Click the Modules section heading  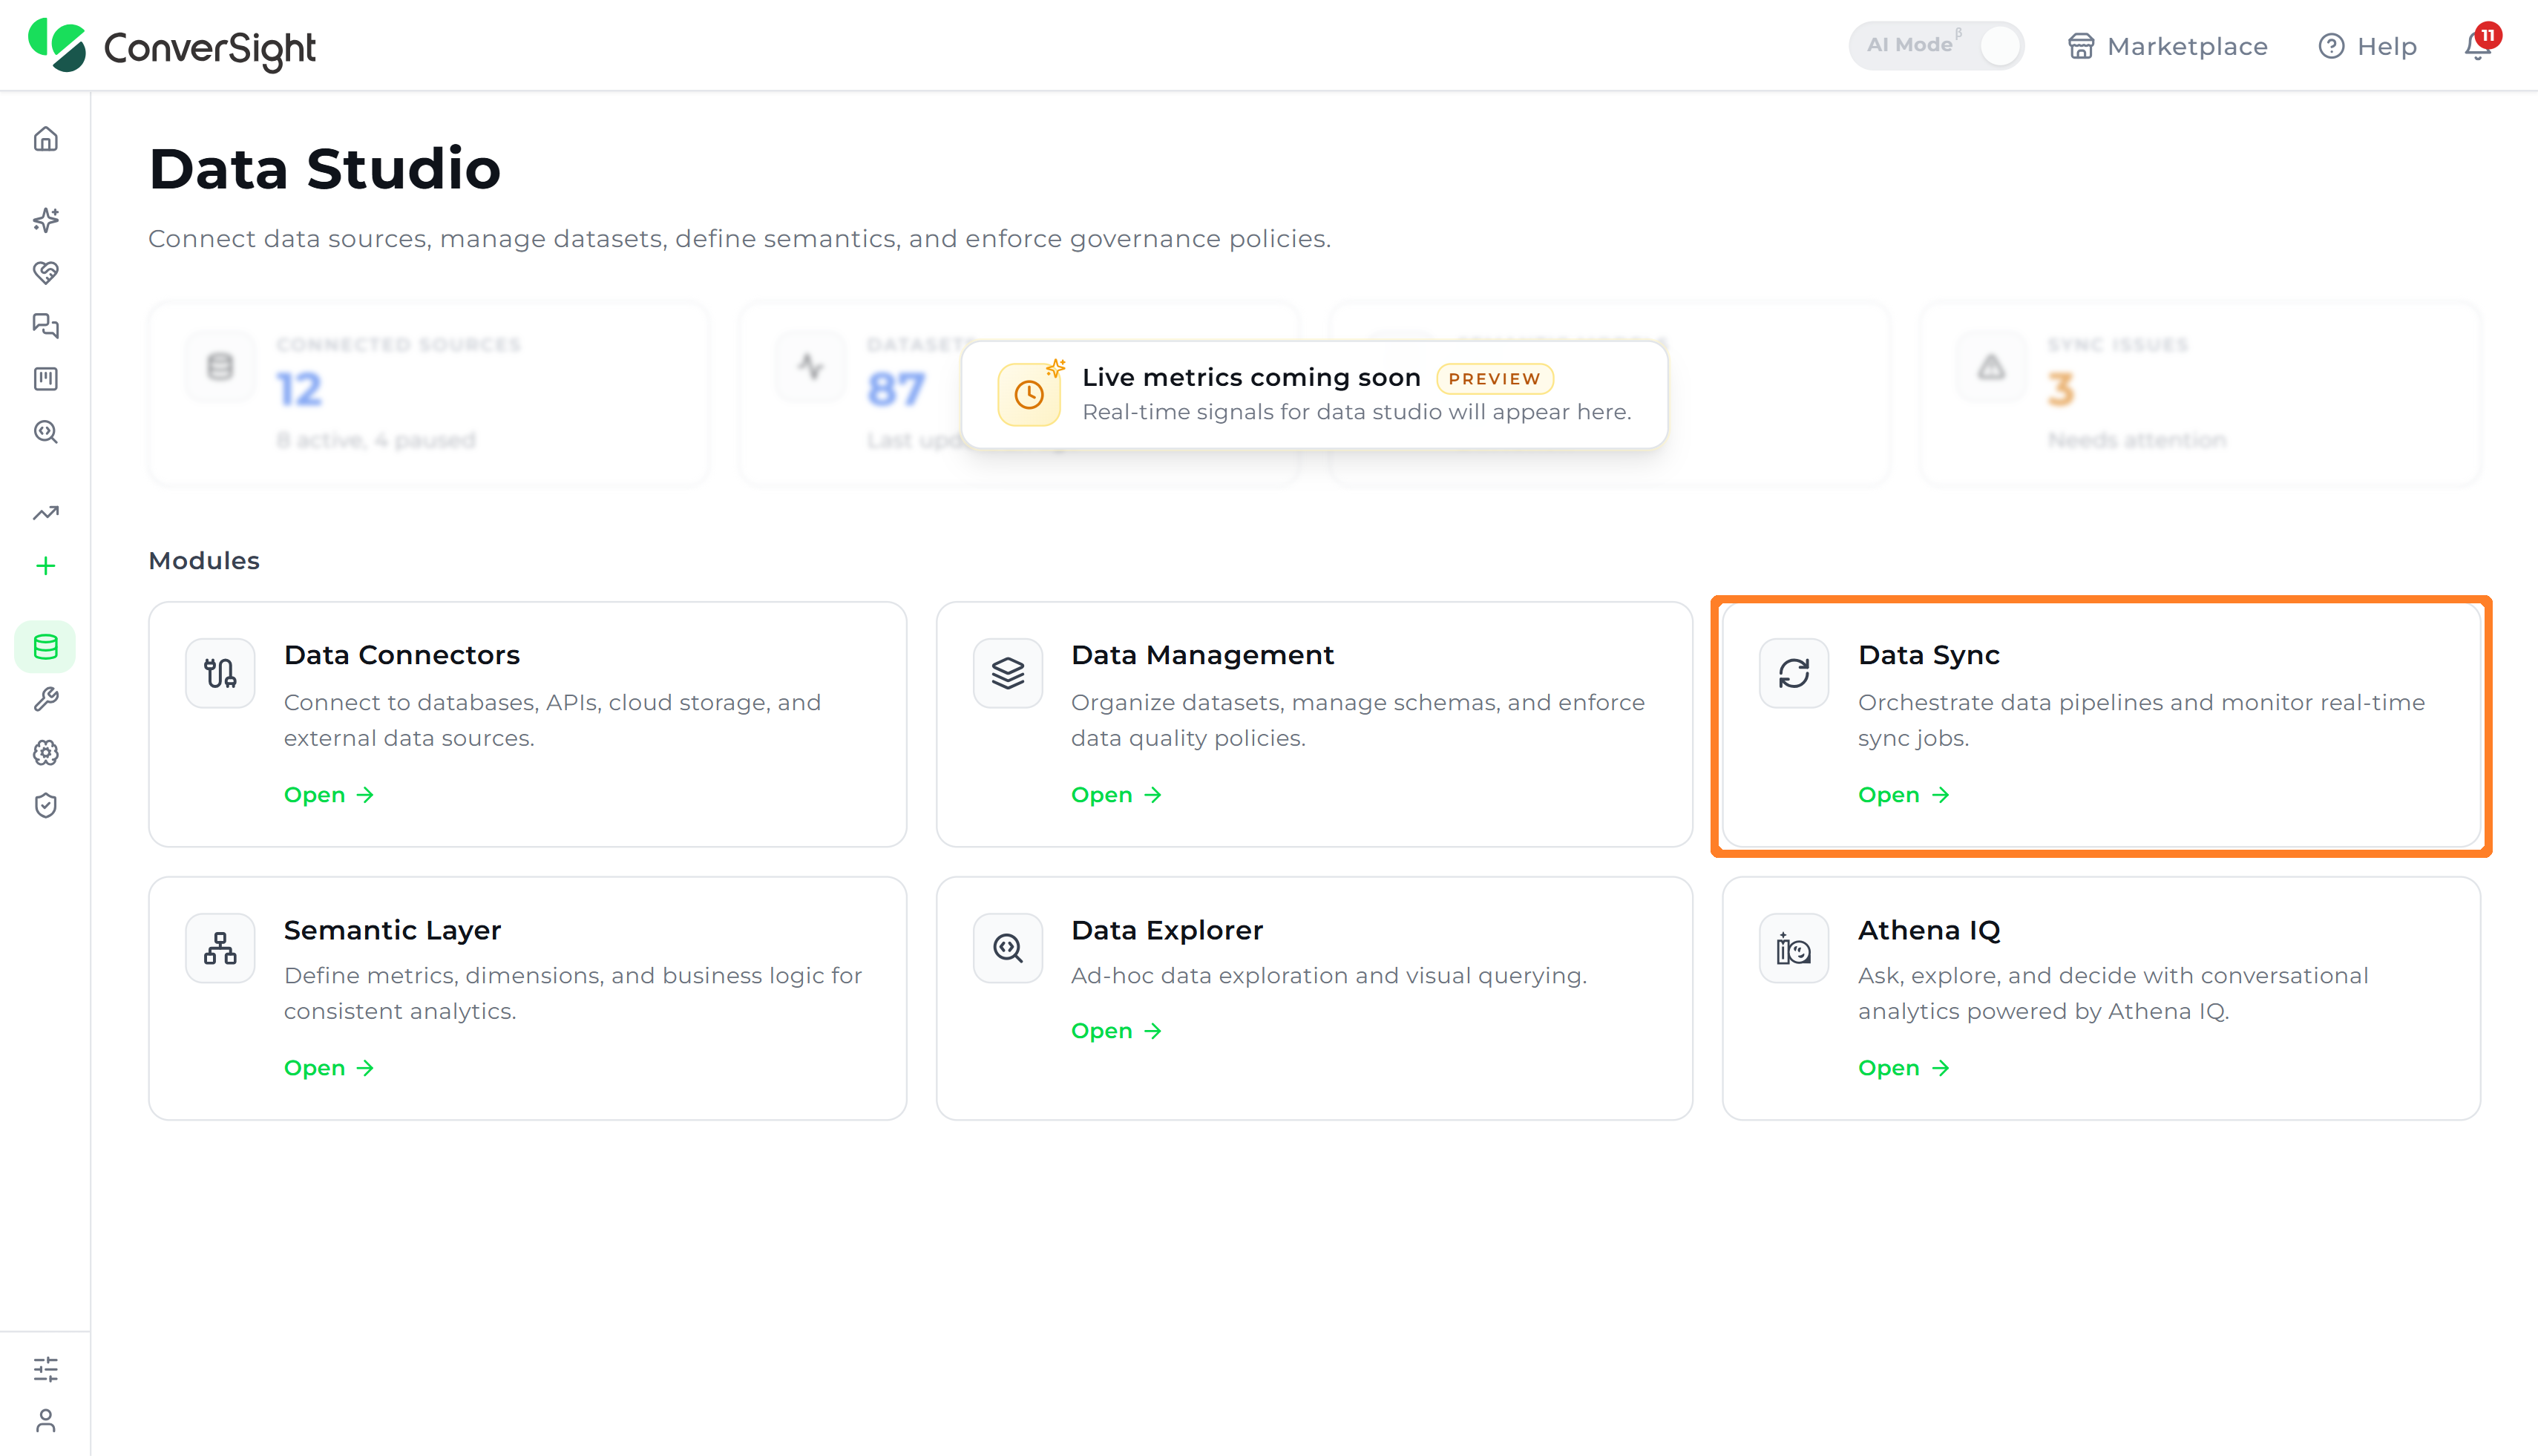point(204,561)
